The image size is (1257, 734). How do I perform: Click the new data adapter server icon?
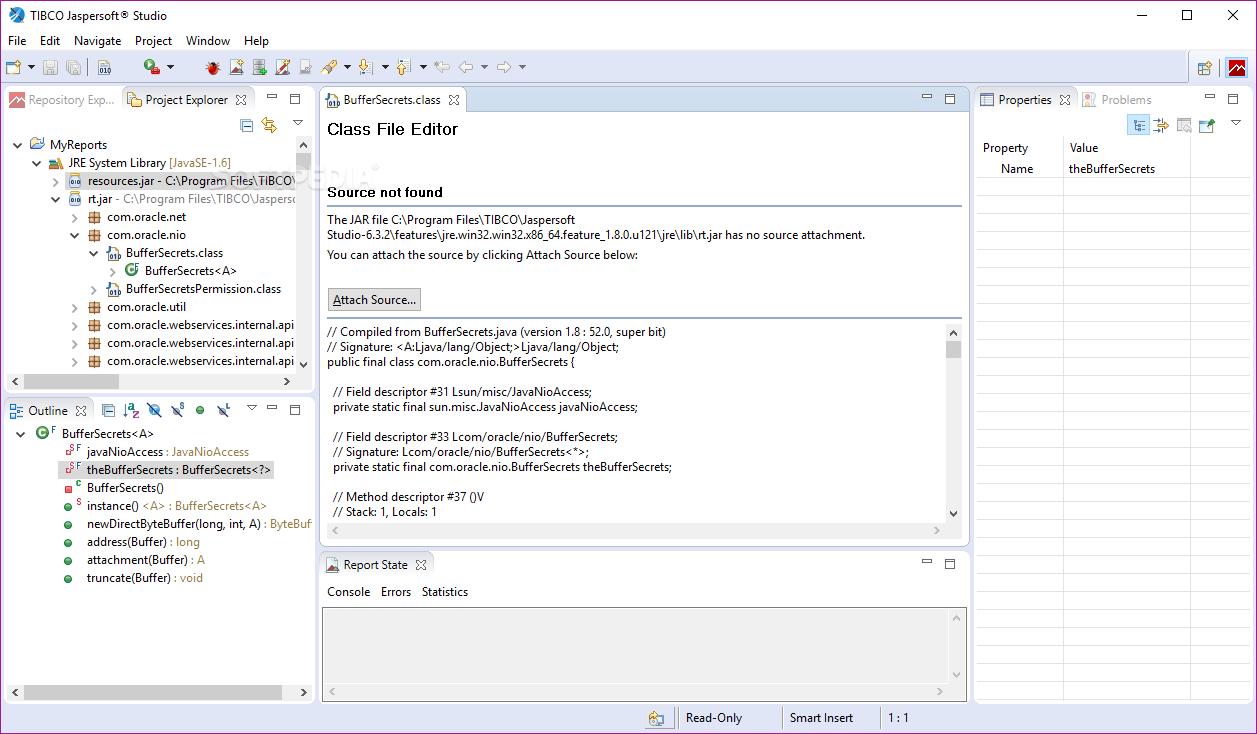click(x=260, y=67)
